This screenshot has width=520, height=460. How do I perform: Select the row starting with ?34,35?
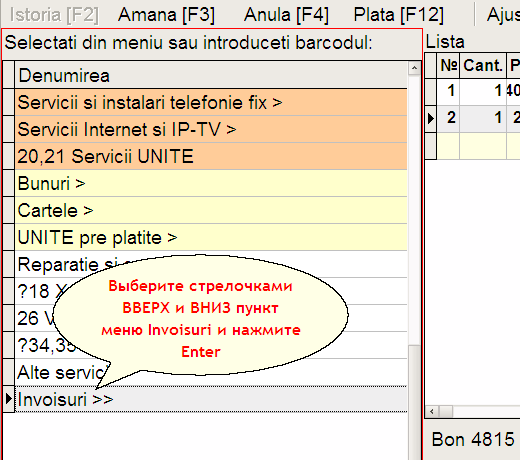[211, 345]
